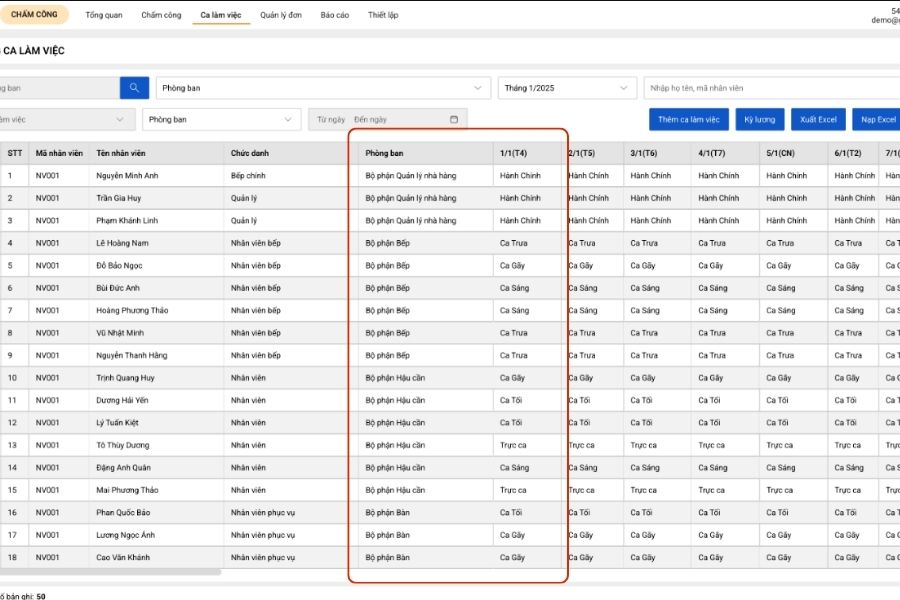Click the Bếp chính job title cell
This screenshot has width=900, height=600.
[248, 176]
